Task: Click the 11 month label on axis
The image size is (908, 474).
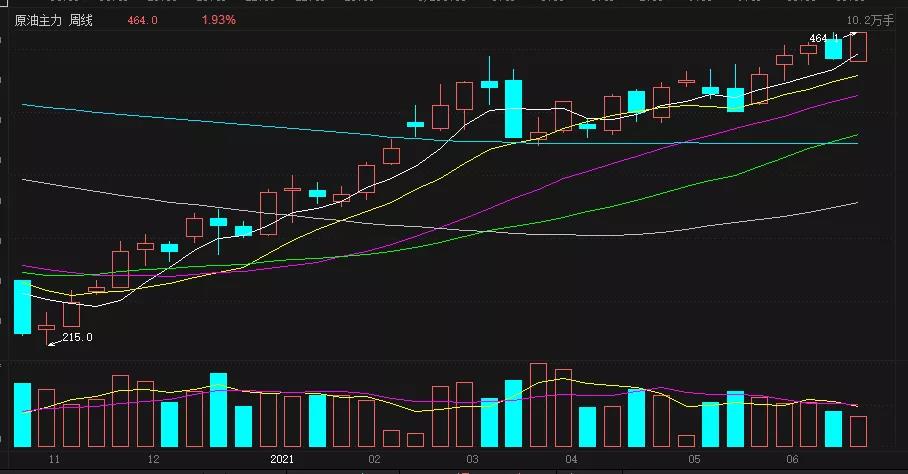Action: (55, 459)
